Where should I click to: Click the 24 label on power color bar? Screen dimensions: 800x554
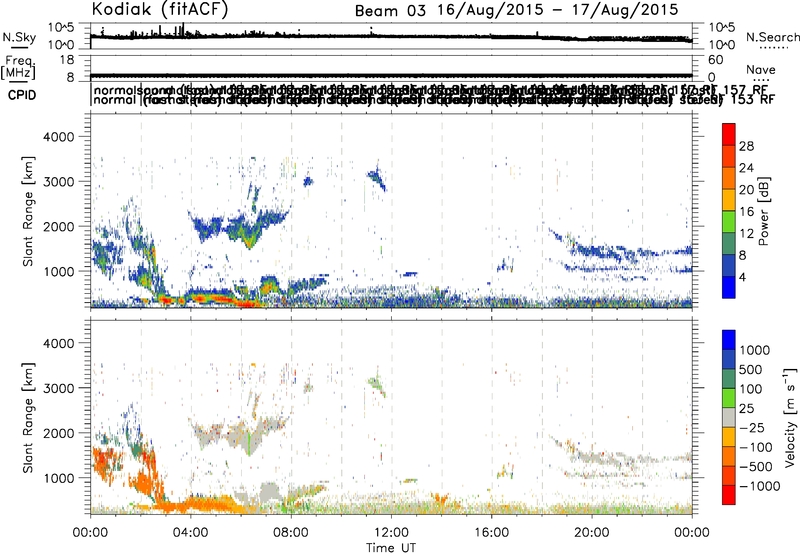tap(746, 168)
